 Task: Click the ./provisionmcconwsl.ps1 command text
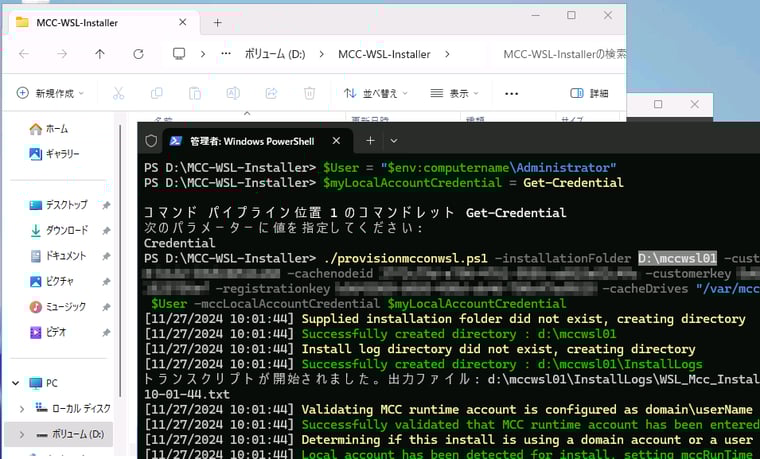tap(405, 258)
